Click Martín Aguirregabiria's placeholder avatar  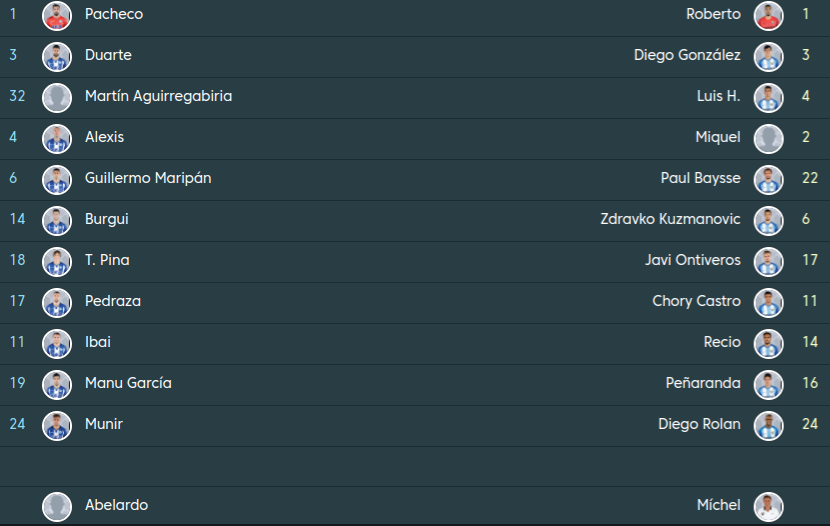tap(57, 97)
